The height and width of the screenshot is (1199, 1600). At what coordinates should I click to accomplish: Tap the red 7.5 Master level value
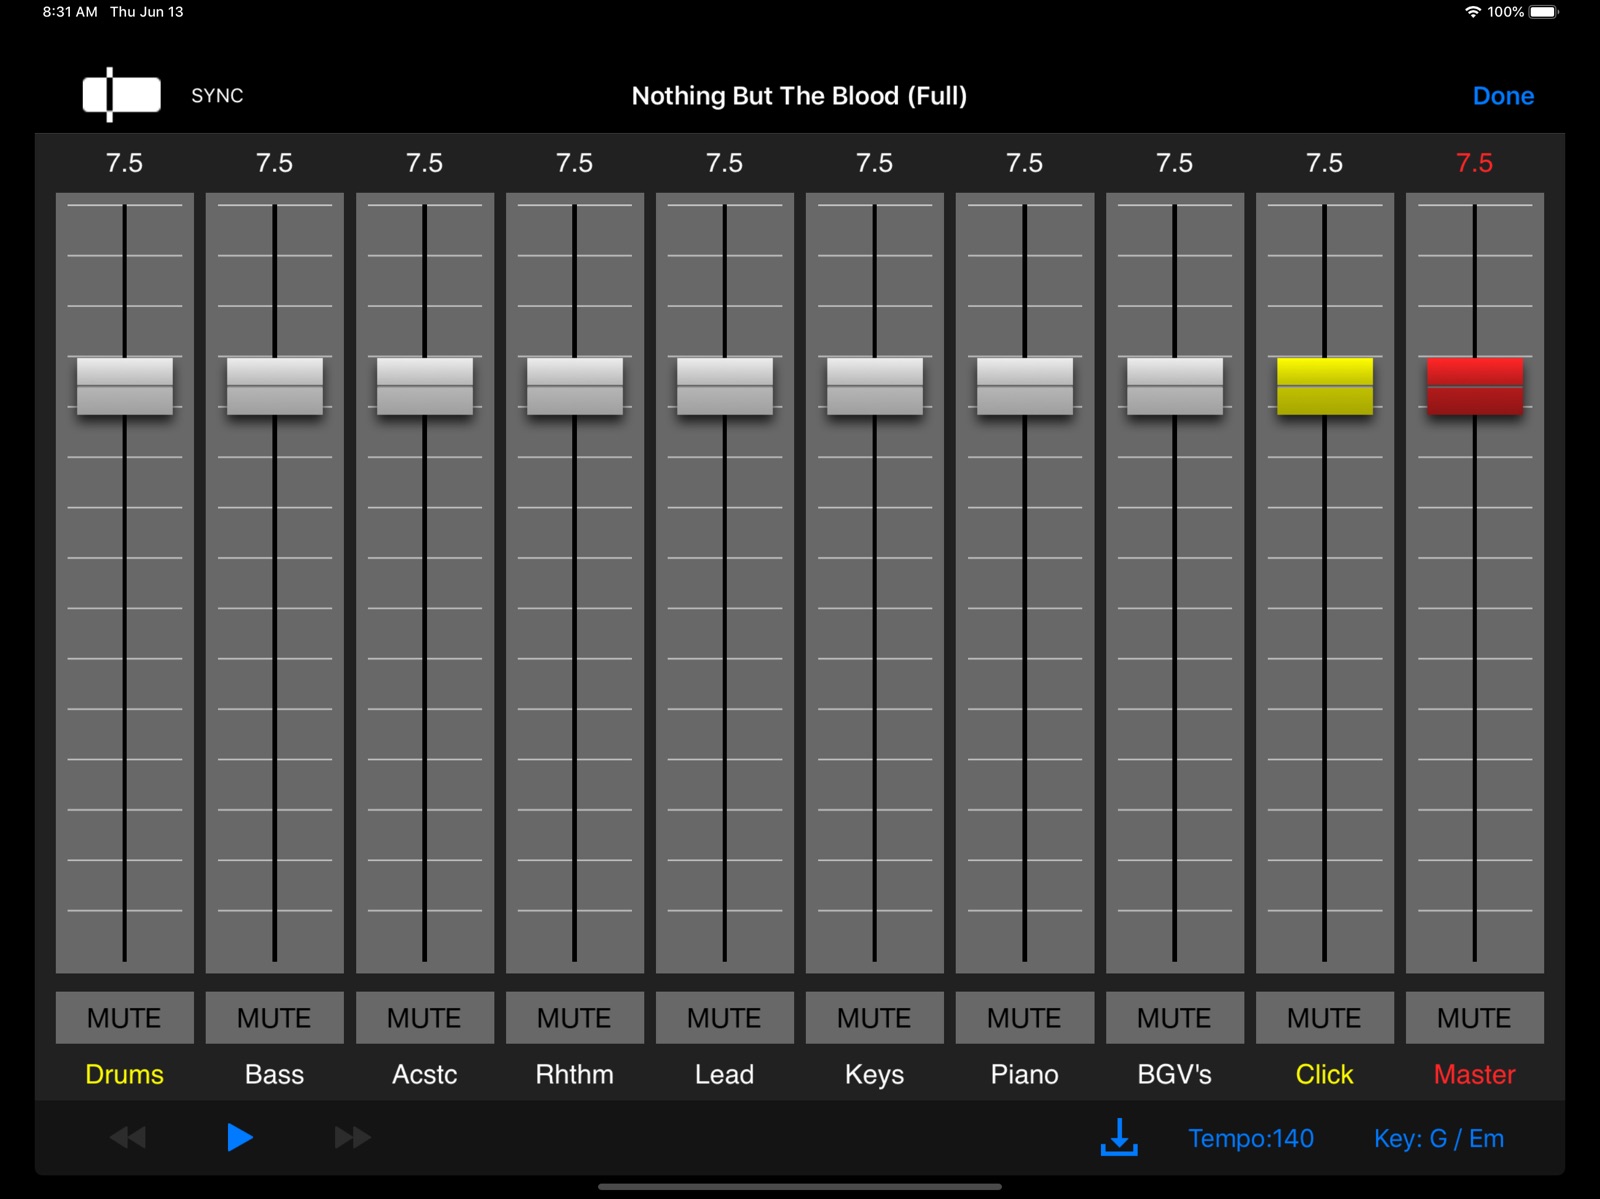[x=1475, y=163]
